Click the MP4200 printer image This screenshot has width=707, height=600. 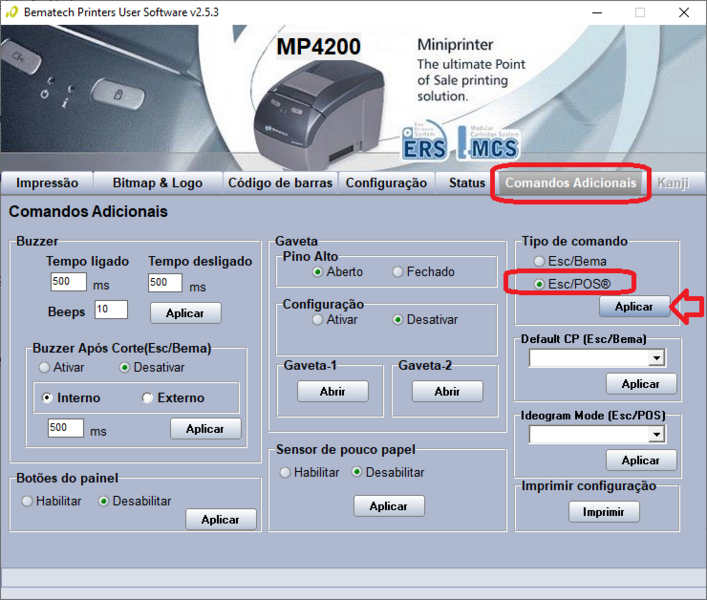coord(318,116)
